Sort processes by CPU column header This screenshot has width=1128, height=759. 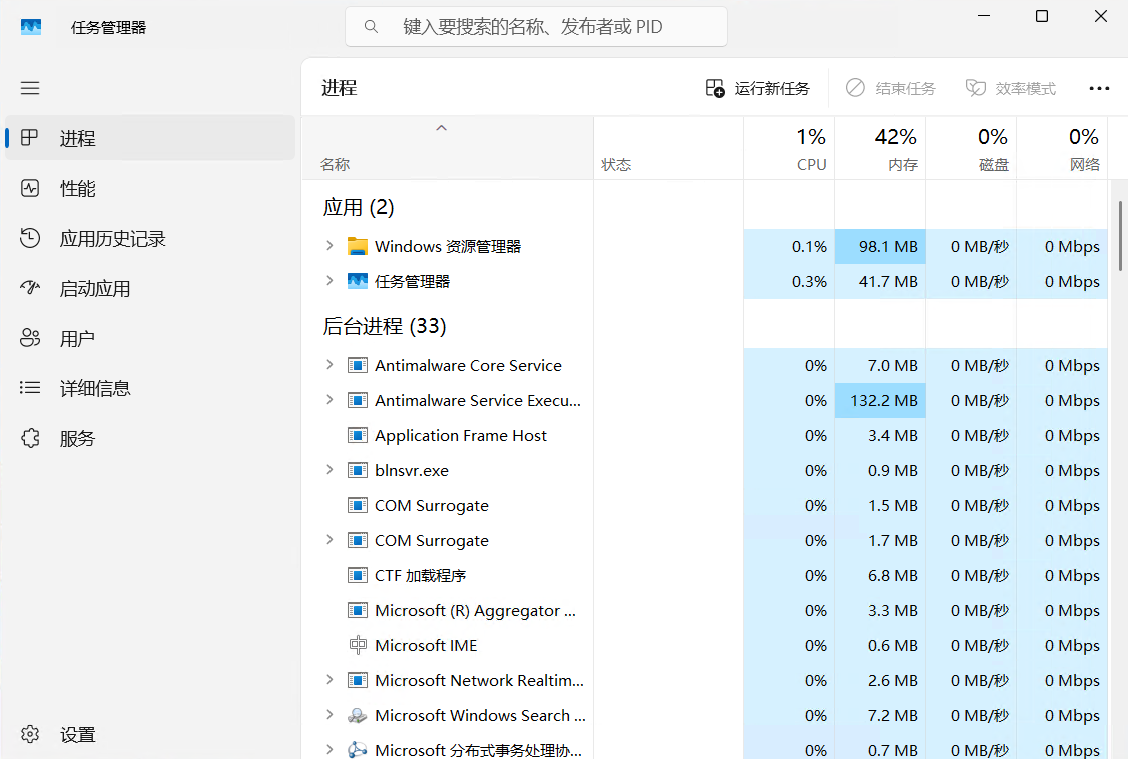[789, 149]
